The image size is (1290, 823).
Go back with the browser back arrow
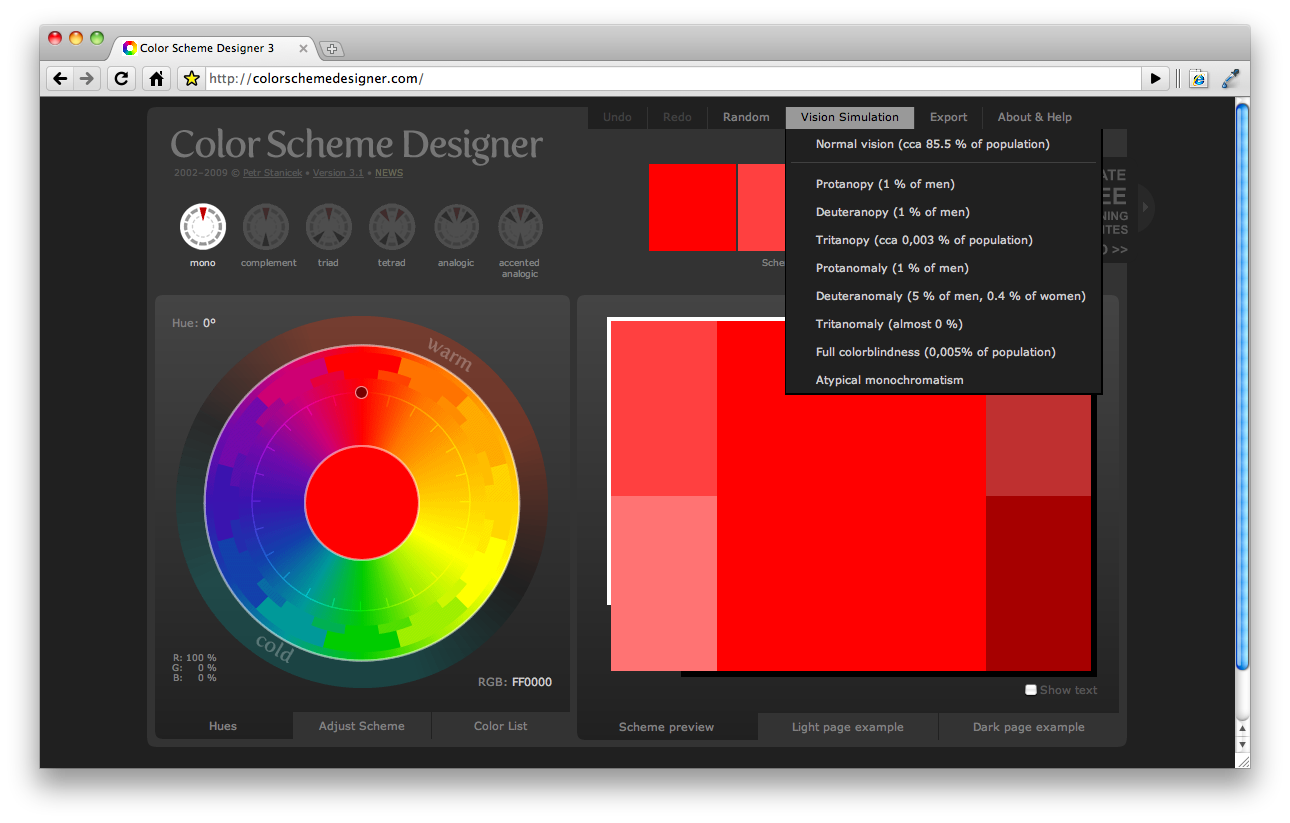click(x=60, y=78)
